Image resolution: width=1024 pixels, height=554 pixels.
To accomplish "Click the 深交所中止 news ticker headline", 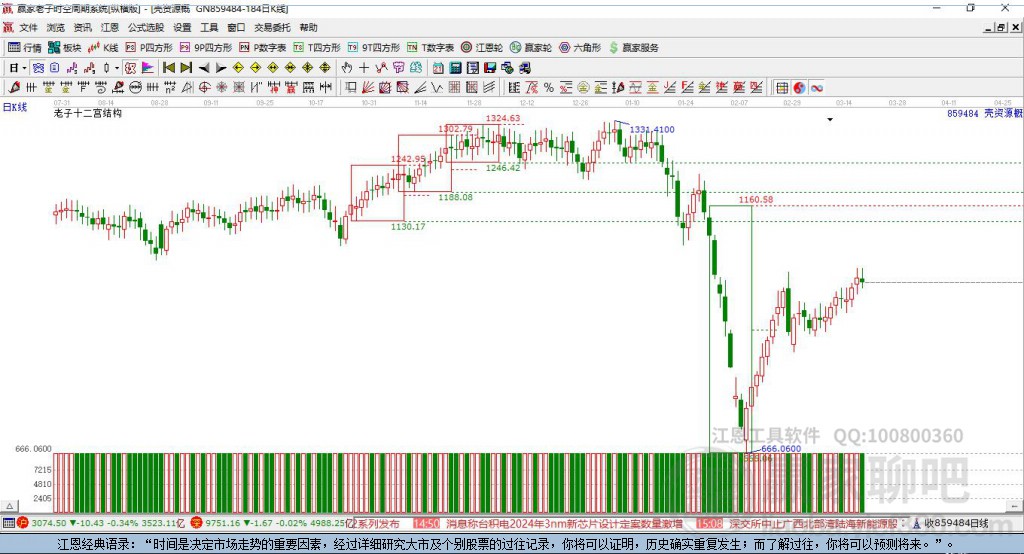I will (814, 523).
